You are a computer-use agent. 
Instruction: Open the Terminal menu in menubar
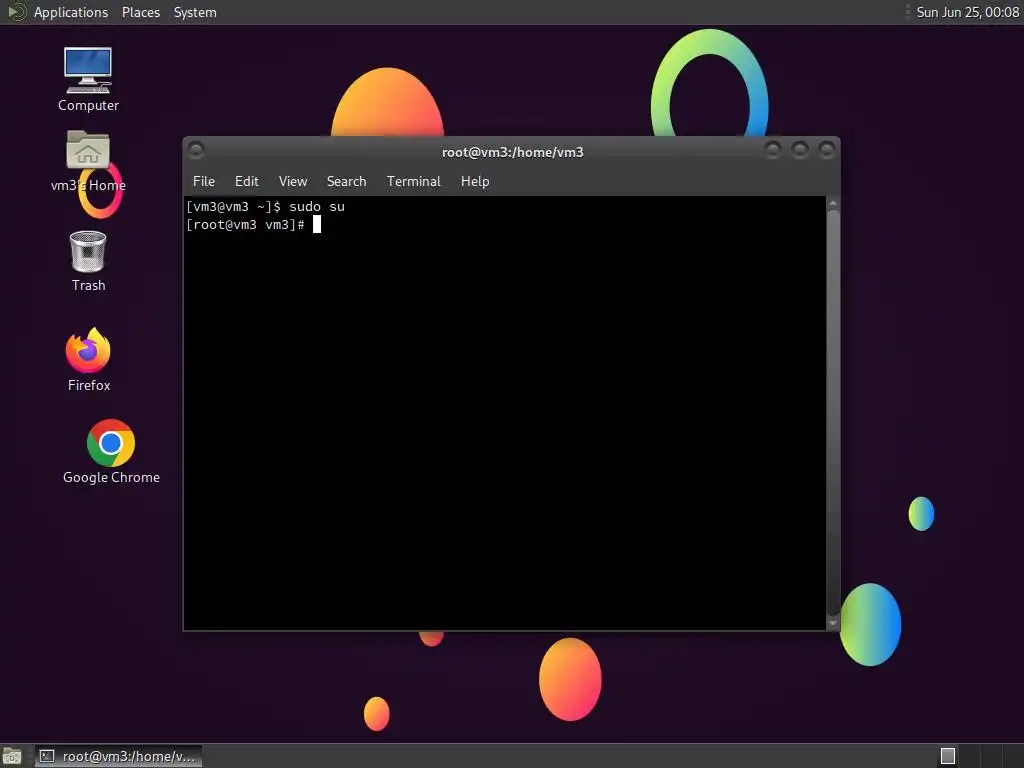(x=413, y=182)
